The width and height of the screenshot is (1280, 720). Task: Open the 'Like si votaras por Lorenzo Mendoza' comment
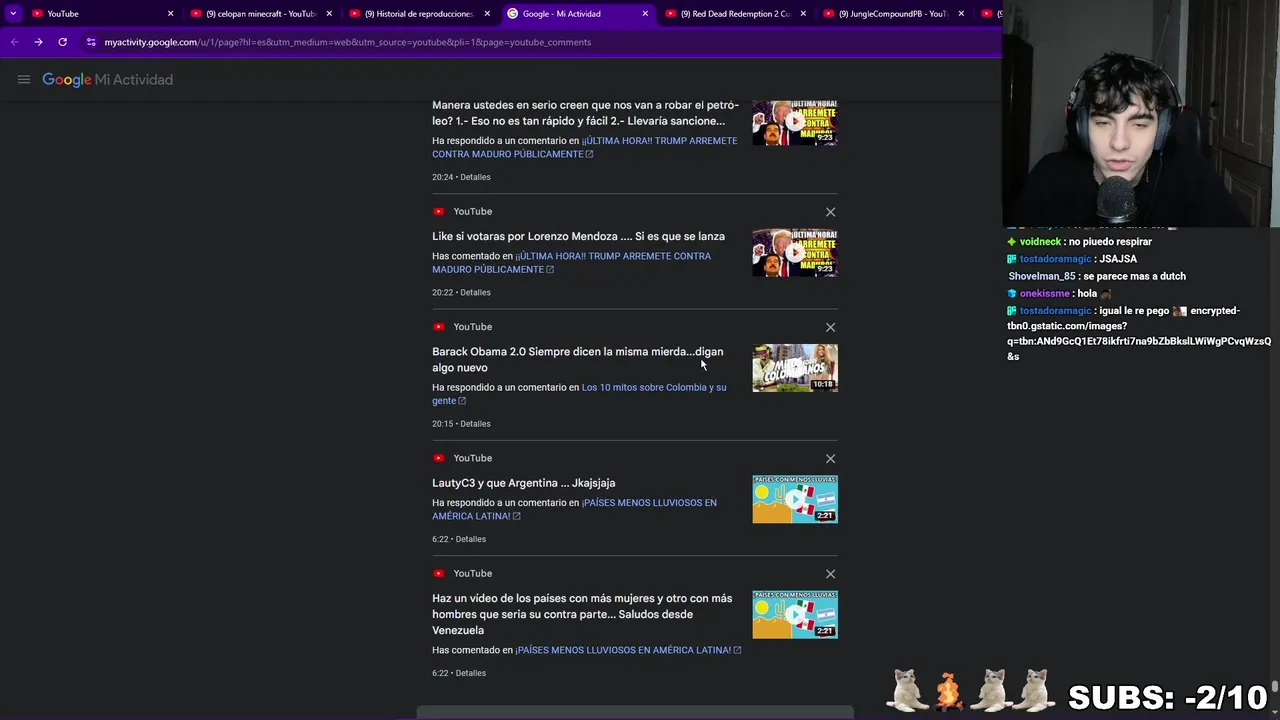coord(578,237)
